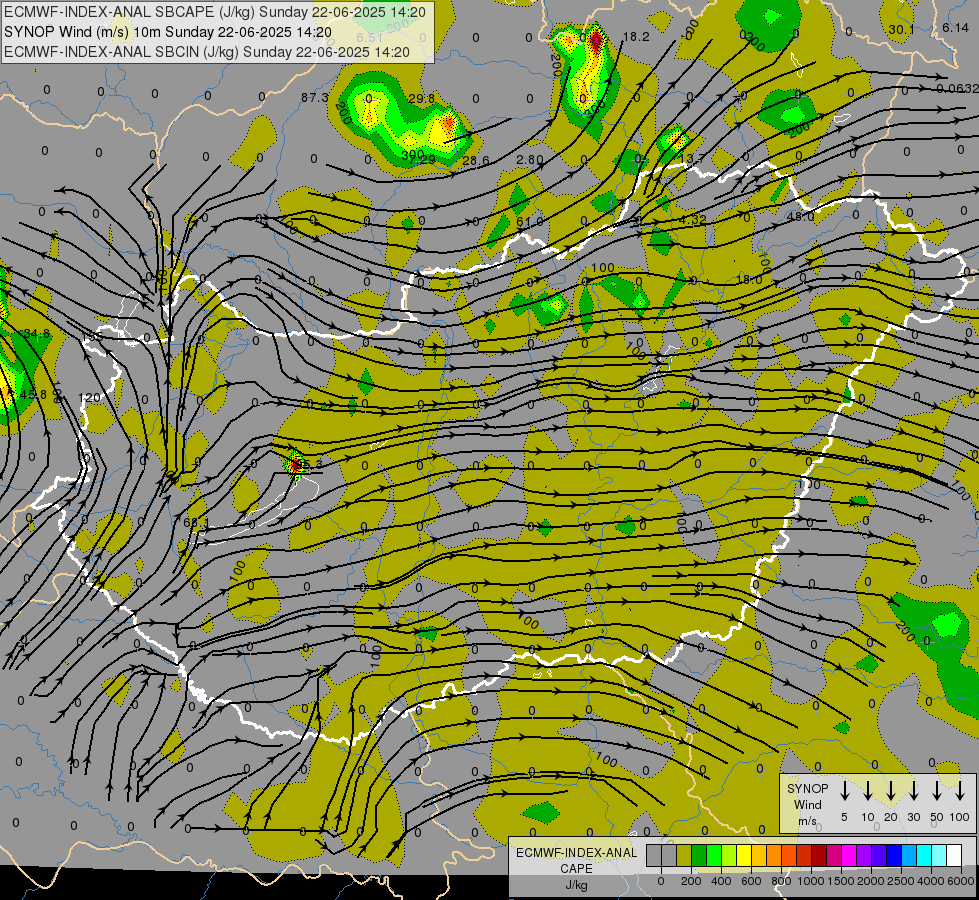Click the map value 4.32
The image size is (979, 900).
coord(692,219)
